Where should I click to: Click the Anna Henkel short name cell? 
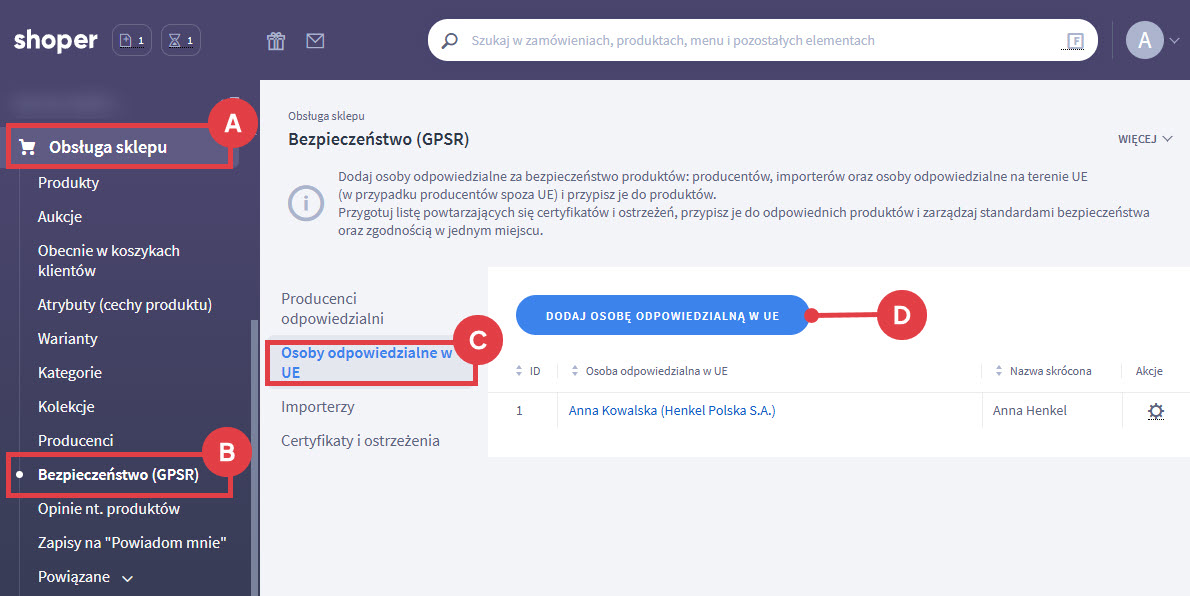coord(1030,411)
